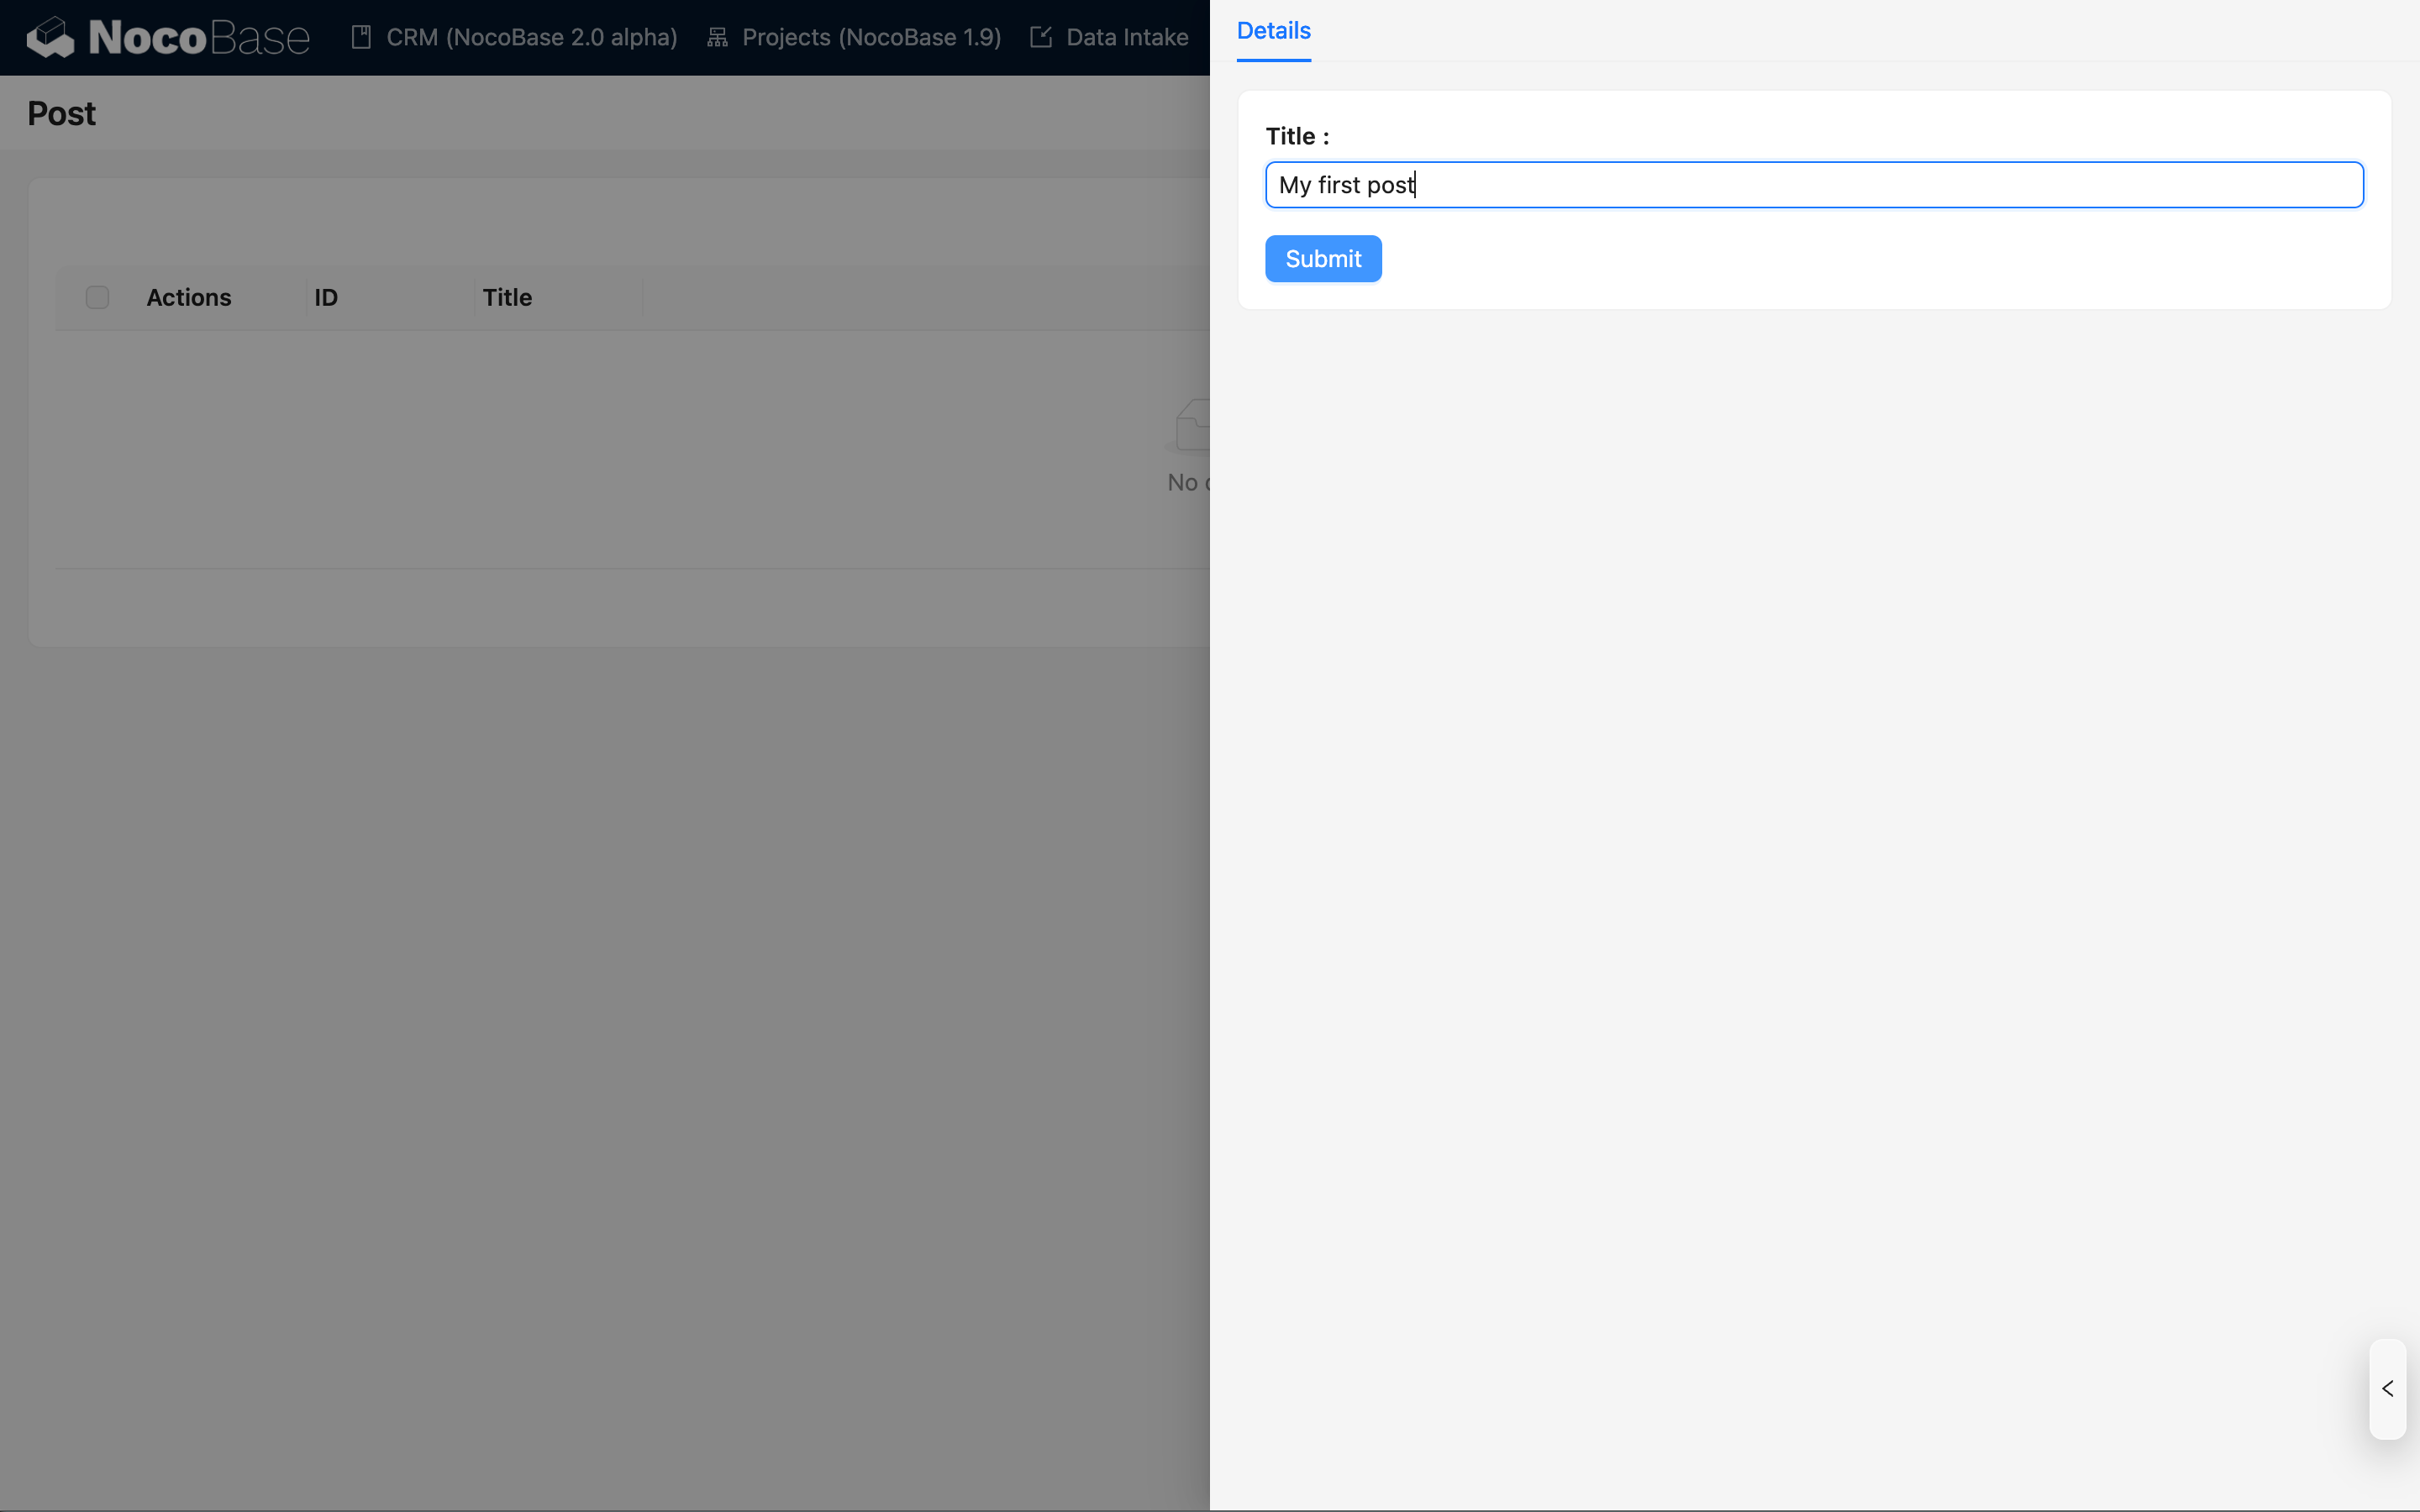This screenshot has width=2420, height=1512.
Task: Open Projects (NocoBase 1.9)
Action: coord(871,37)
